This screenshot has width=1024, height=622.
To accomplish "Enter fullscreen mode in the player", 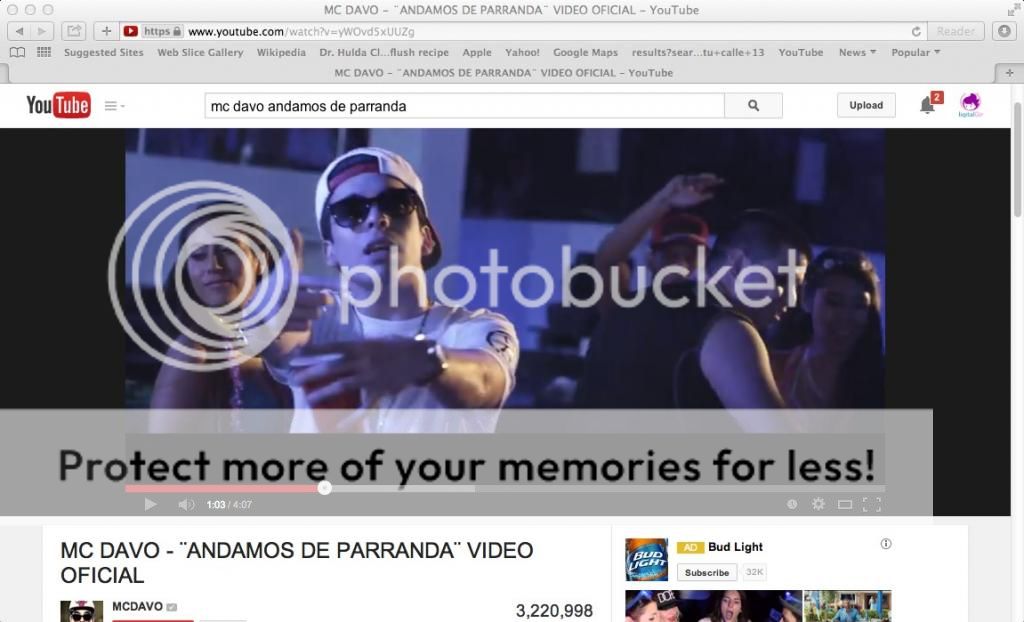I will pyautogui.click(x=872, y=504).
